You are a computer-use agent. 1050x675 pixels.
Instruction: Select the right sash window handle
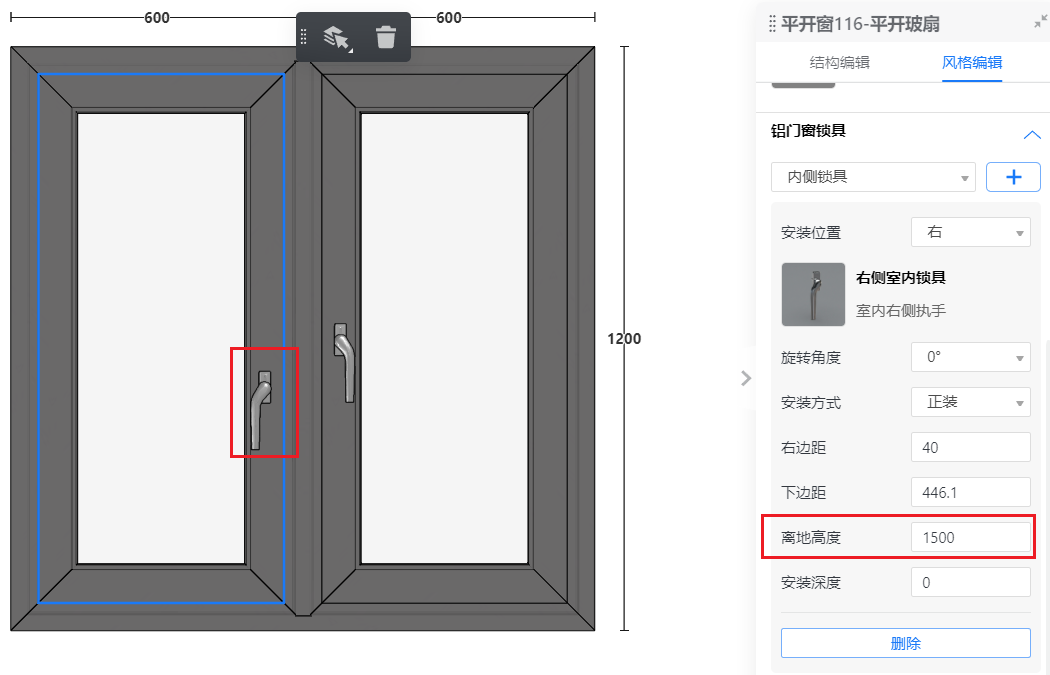344,362
